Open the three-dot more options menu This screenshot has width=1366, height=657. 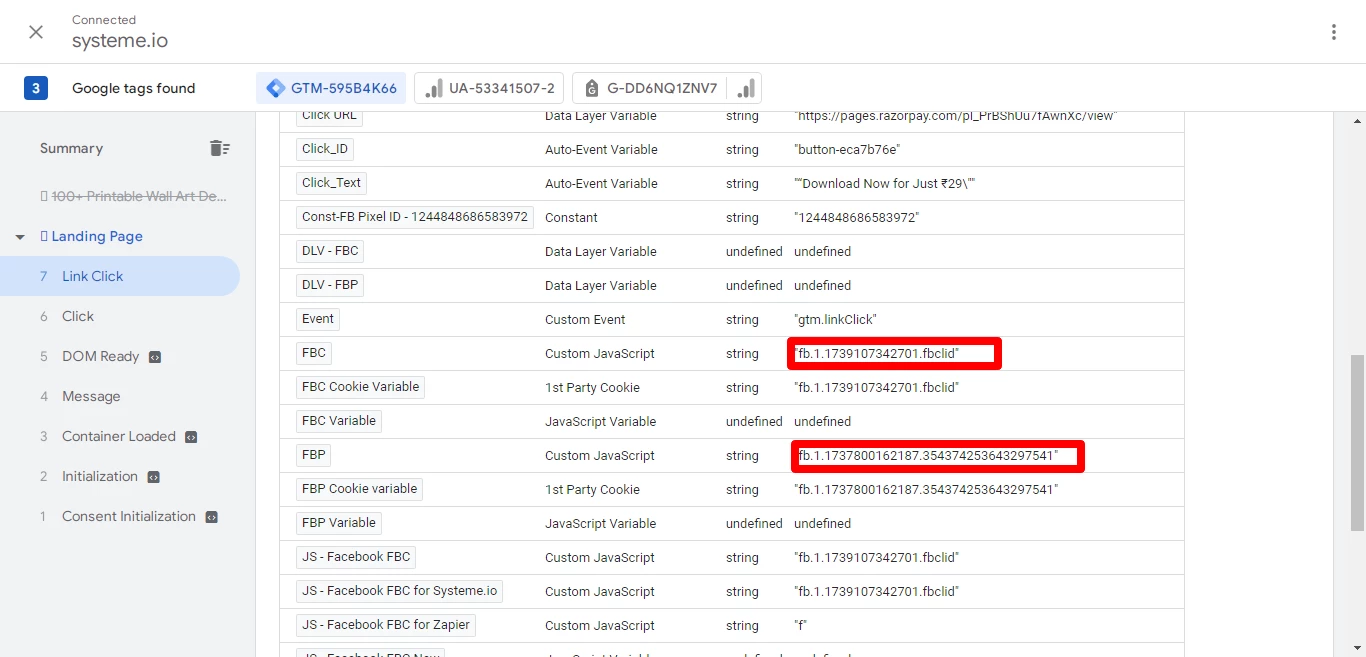pos(1333,32)
